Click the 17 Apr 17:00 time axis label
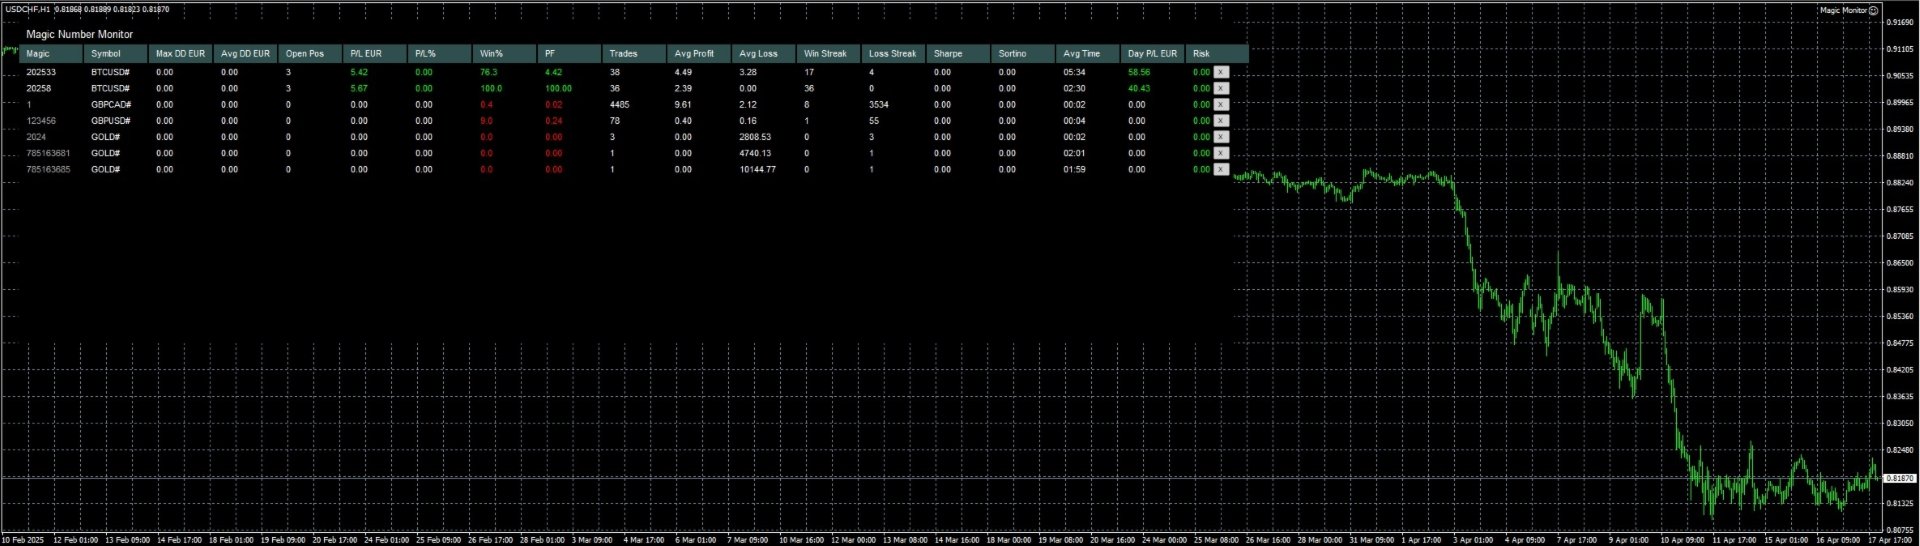Screen dimensions: 1920x546 [1892, 540]
